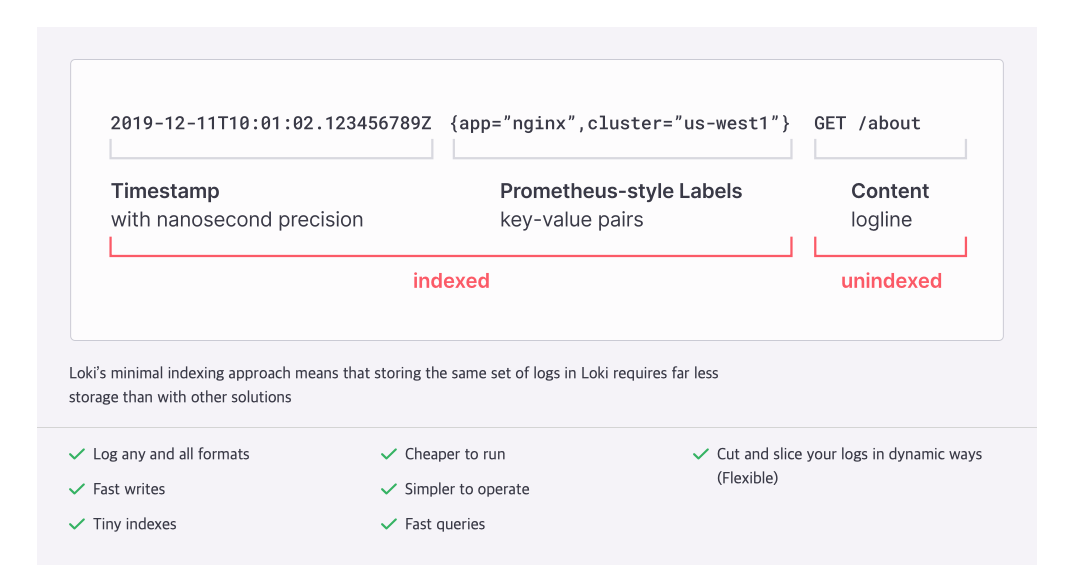
Task: Click the Prometheus-style Labels heading
Action: (x=621, y=191)
